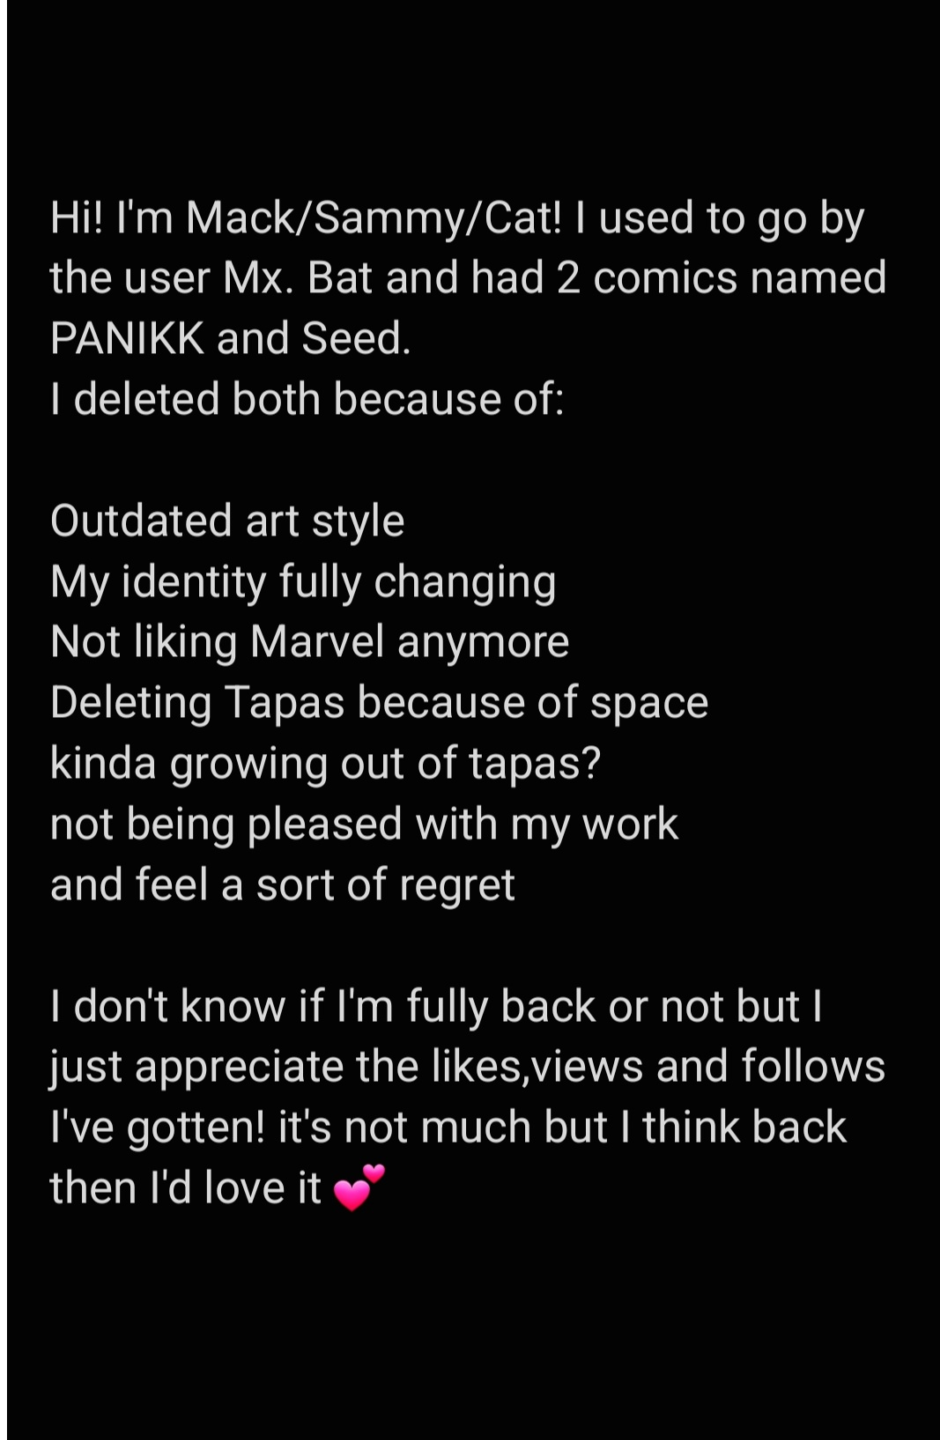Click the line 'I deleted both because of:'
This screenshot has width=940, height=1440.
[307, 400]
